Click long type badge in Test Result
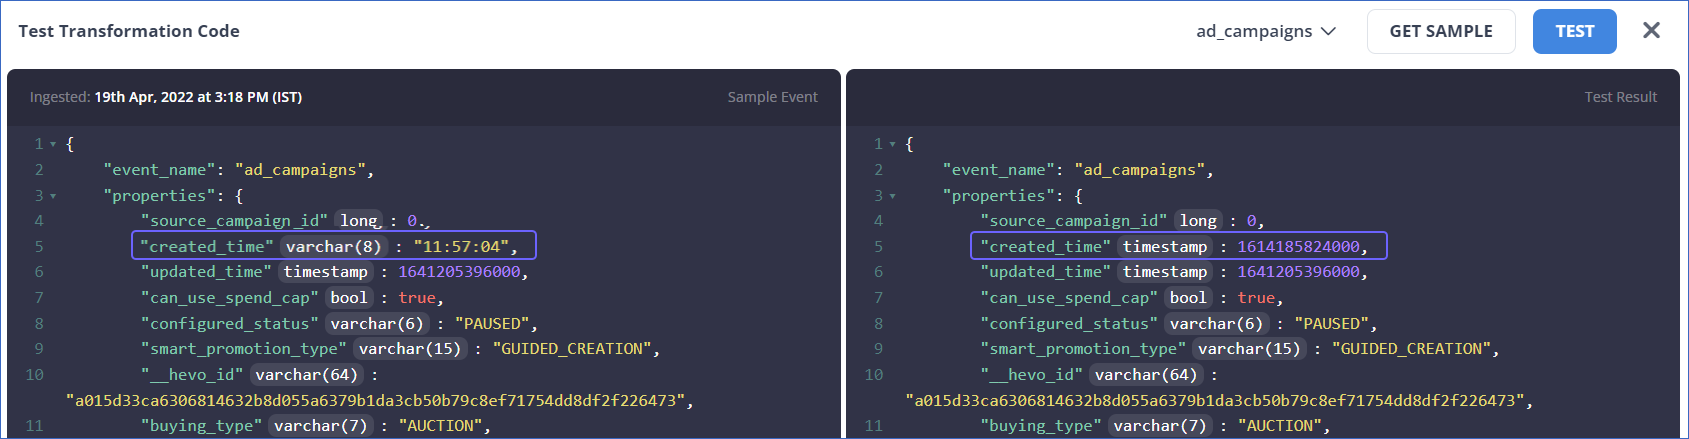 (1198, 221)
